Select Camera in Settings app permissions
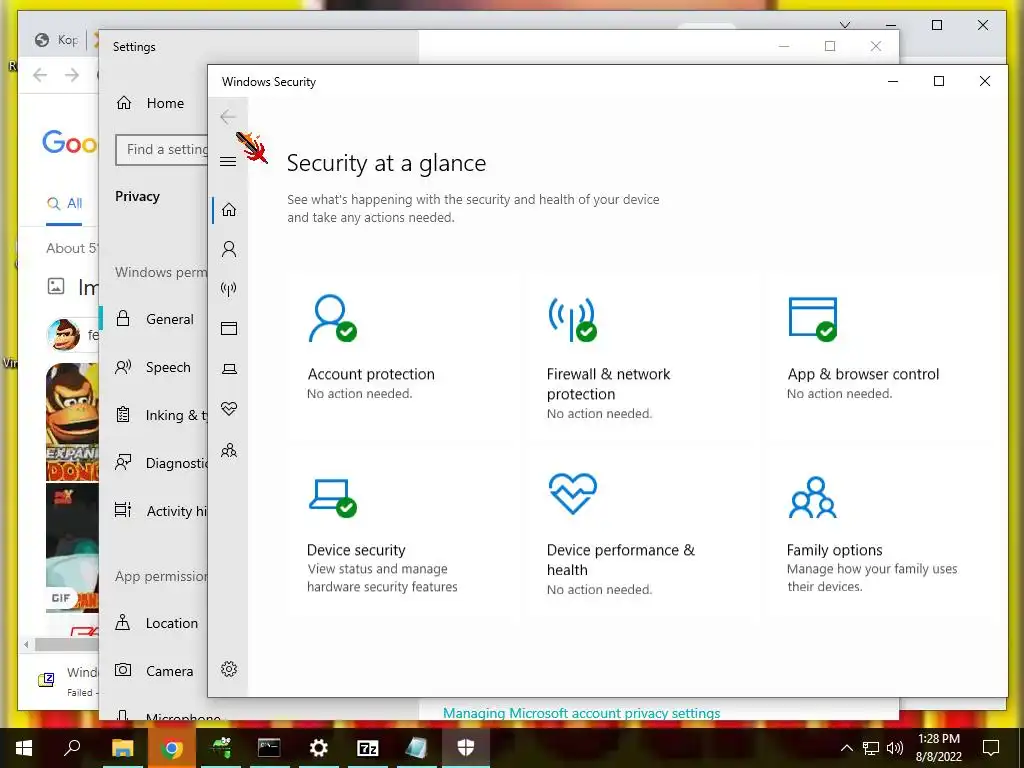Viewport: 1024px width, 768px height. pos(153,671)
